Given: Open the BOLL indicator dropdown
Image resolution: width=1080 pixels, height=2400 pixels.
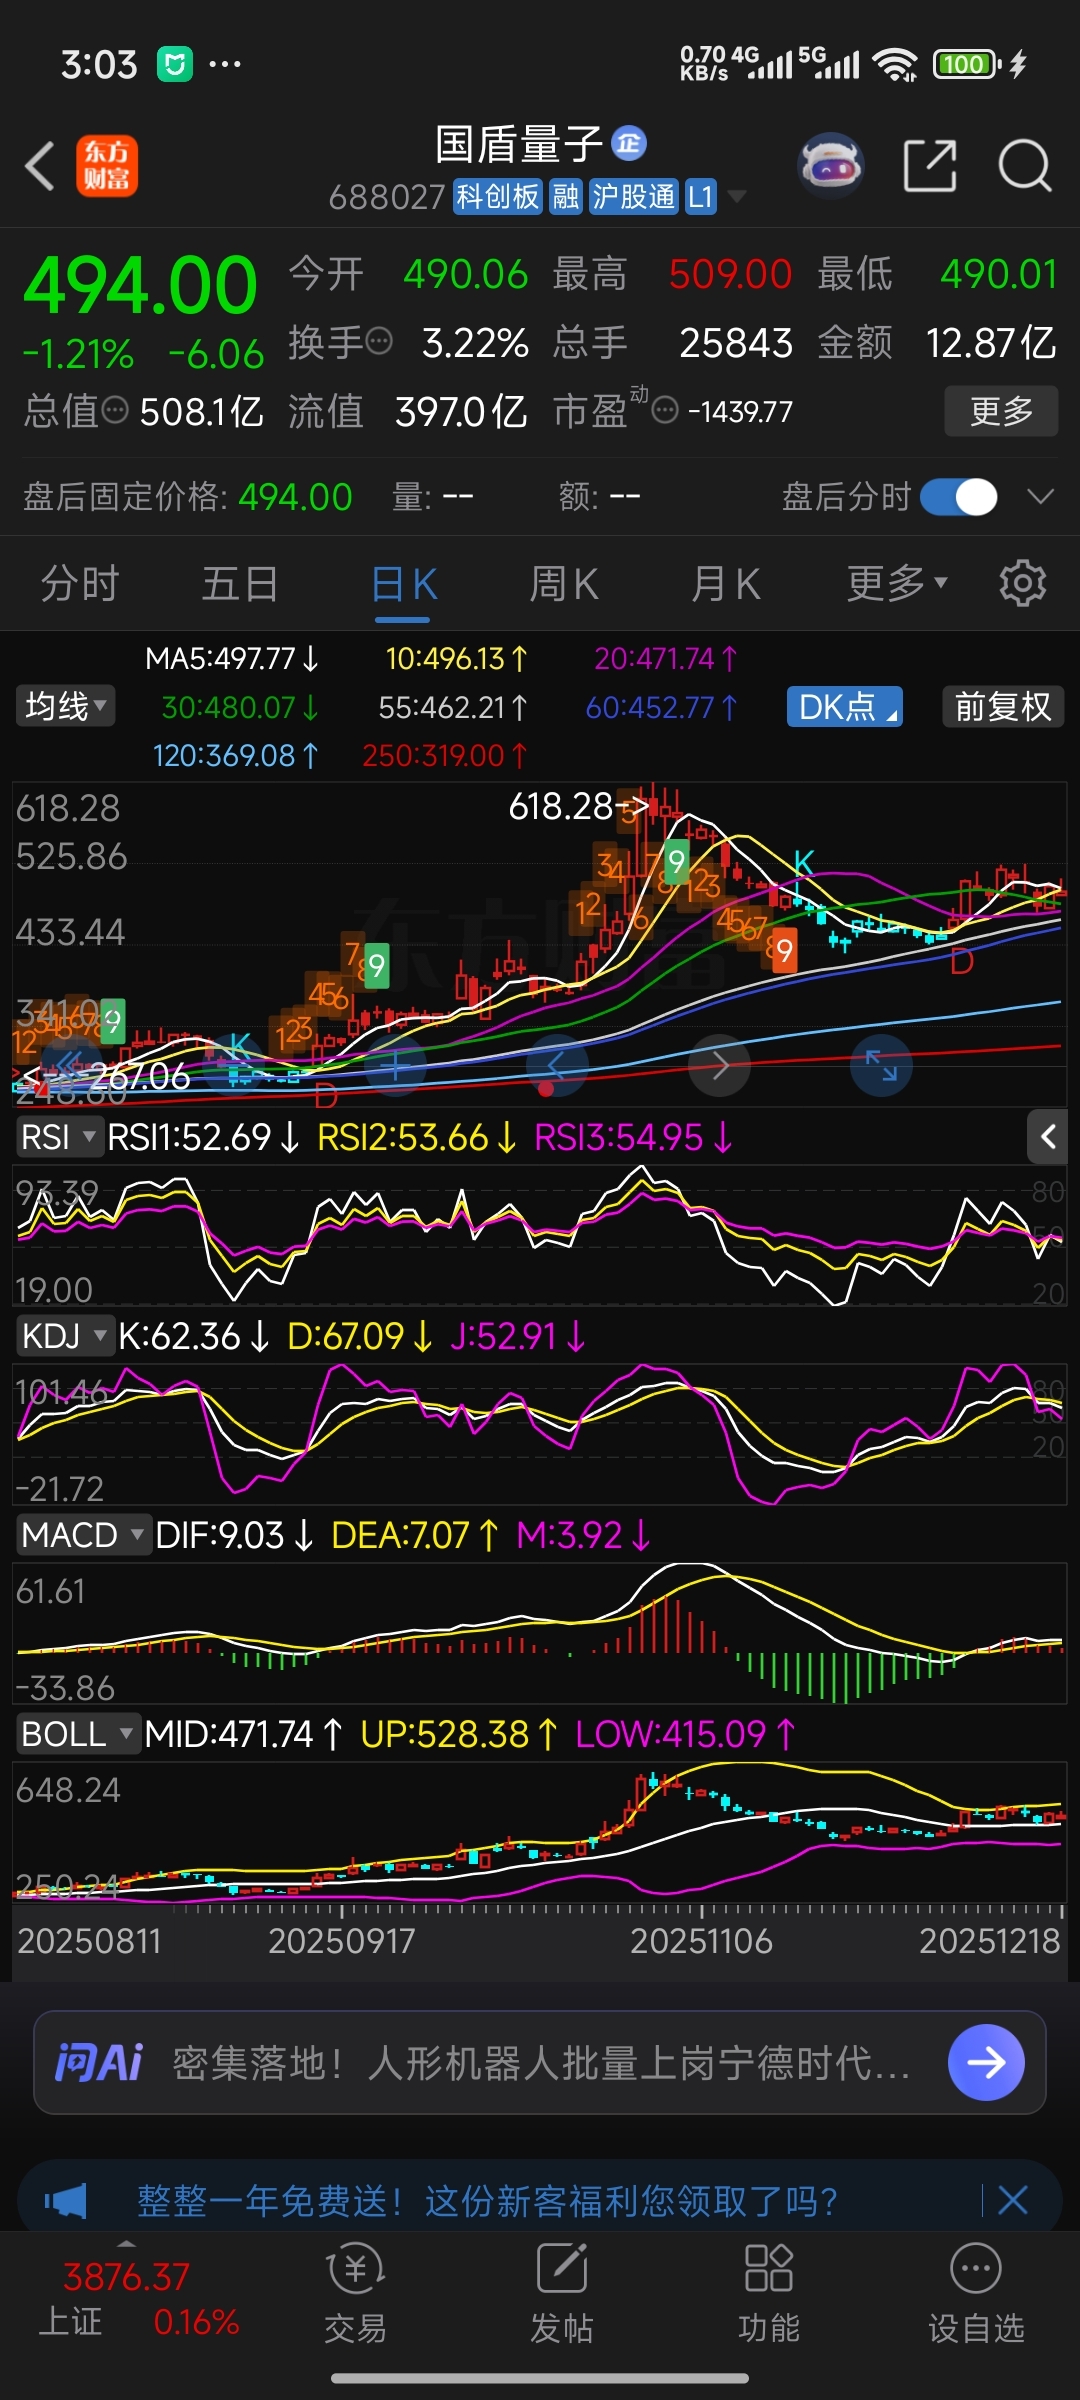Looking at the screenshot, I should [77, 1733].
